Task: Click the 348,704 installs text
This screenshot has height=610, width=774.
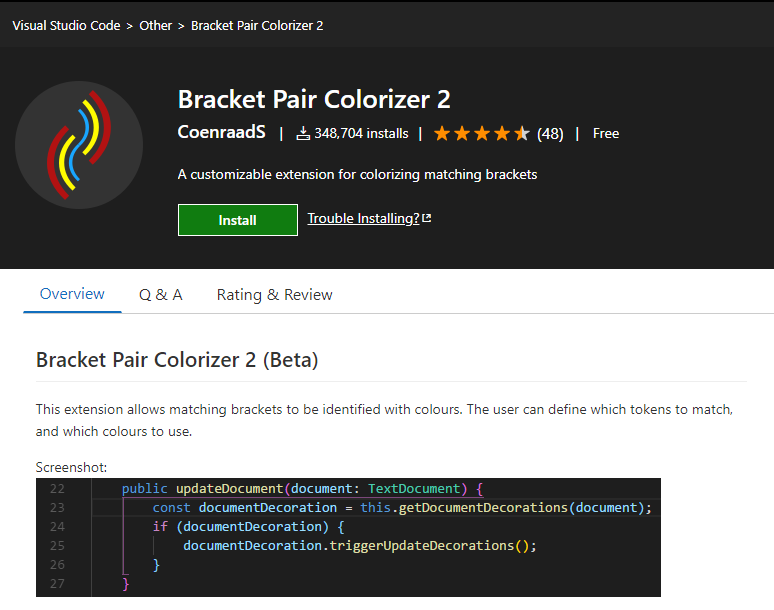Action: click(x=361, y=134)
